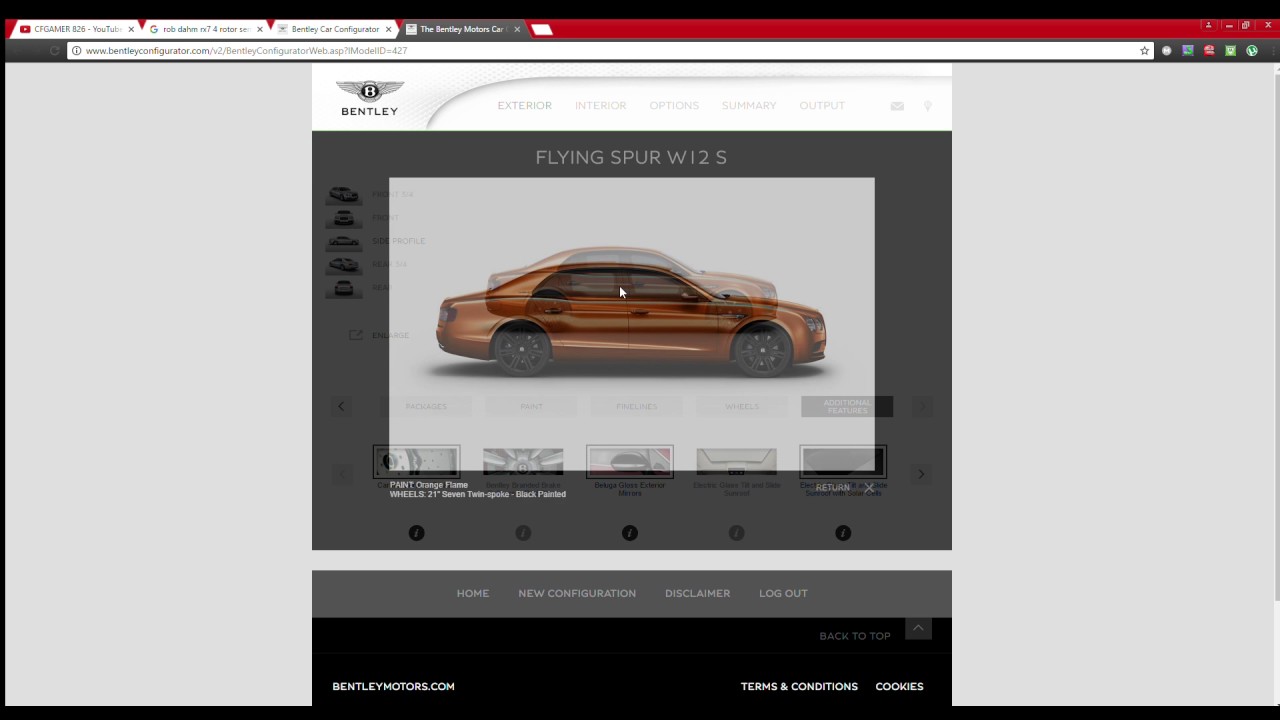Close the CFGAMER 826 YouTube tab

pos(131,29)
